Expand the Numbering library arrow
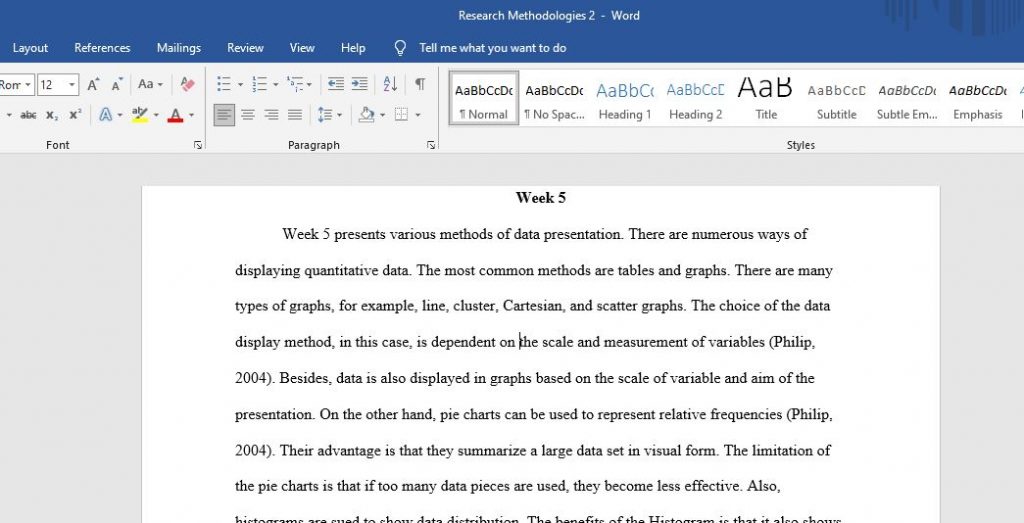Image resolution: width=1024 pixels, height=523 pixels. pos(276,85)
